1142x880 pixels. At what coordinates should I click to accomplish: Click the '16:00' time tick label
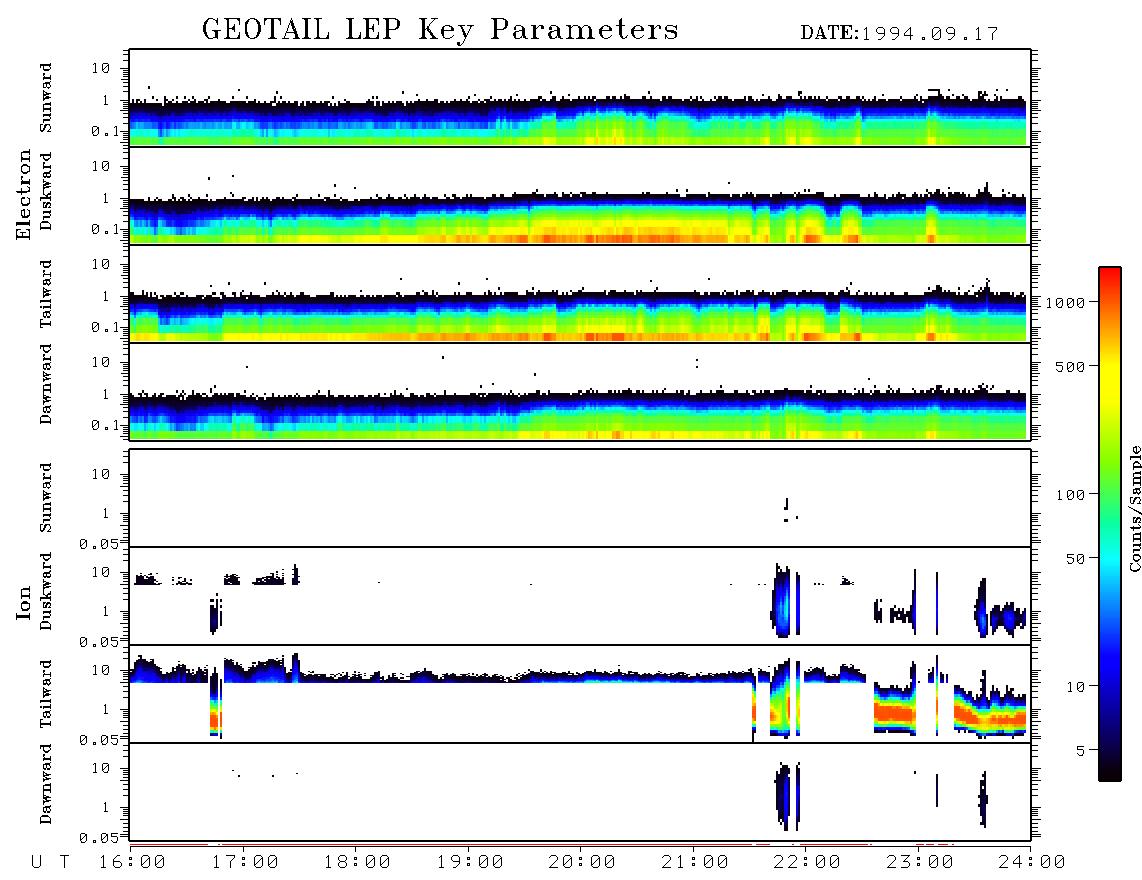pos(133,863)
